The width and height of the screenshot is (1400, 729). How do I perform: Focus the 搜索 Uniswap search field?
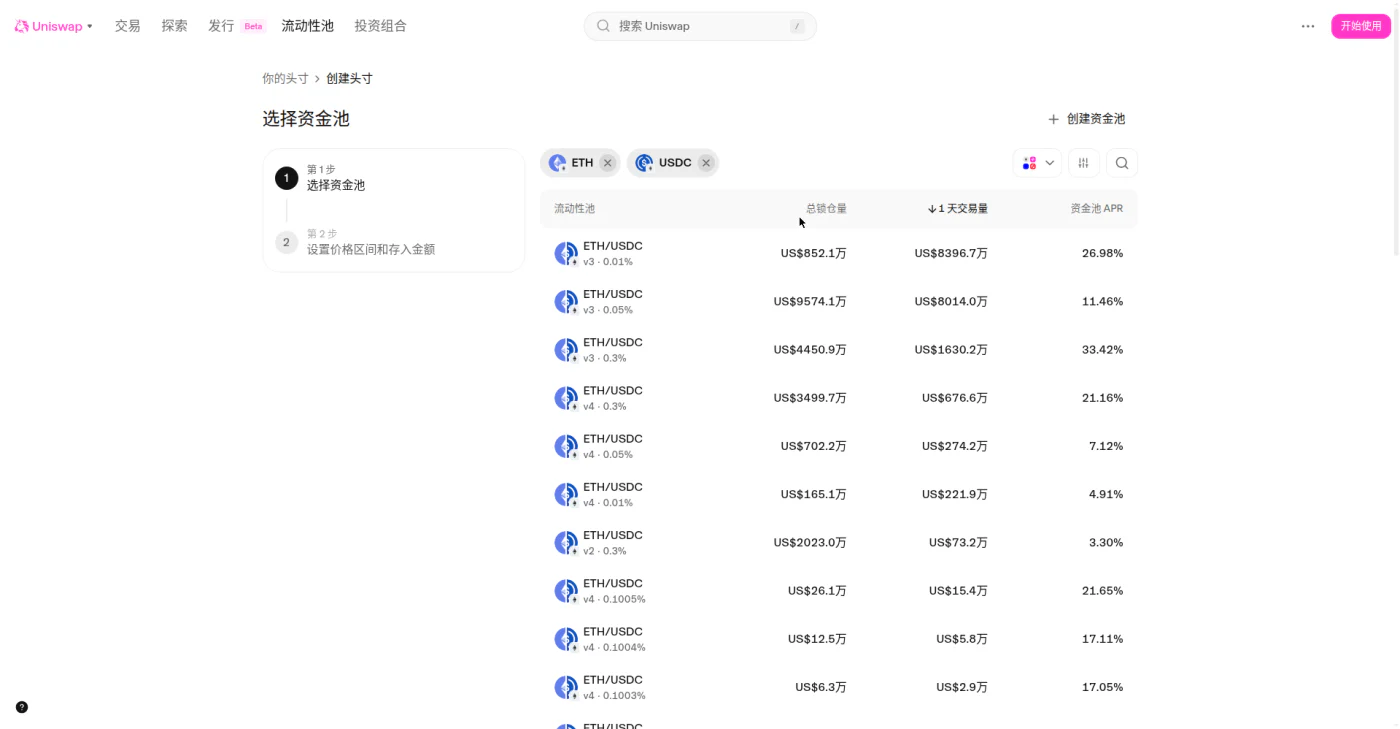pyautogui.click(x=700, y=26)
